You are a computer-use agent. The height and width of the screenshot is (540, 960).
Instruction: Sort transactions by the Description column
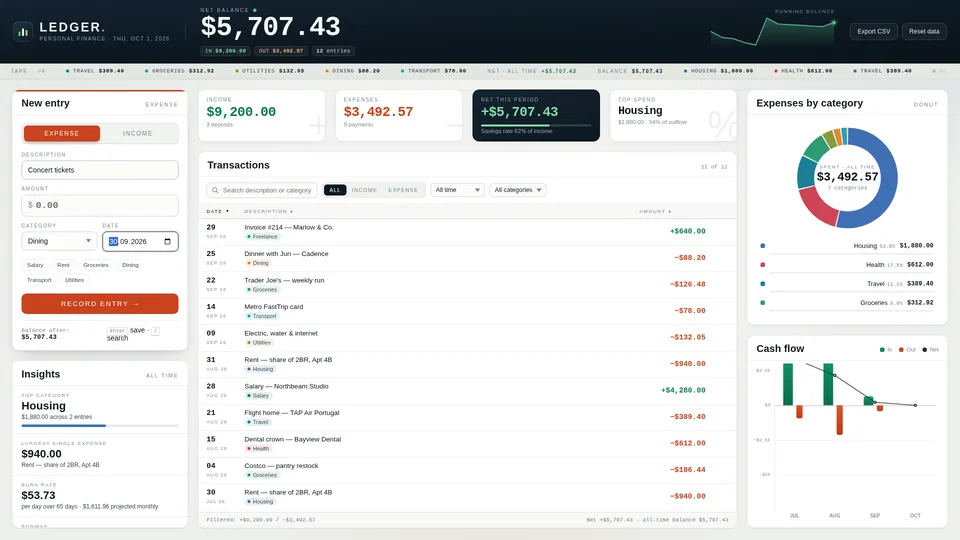[x=268, y=211]
